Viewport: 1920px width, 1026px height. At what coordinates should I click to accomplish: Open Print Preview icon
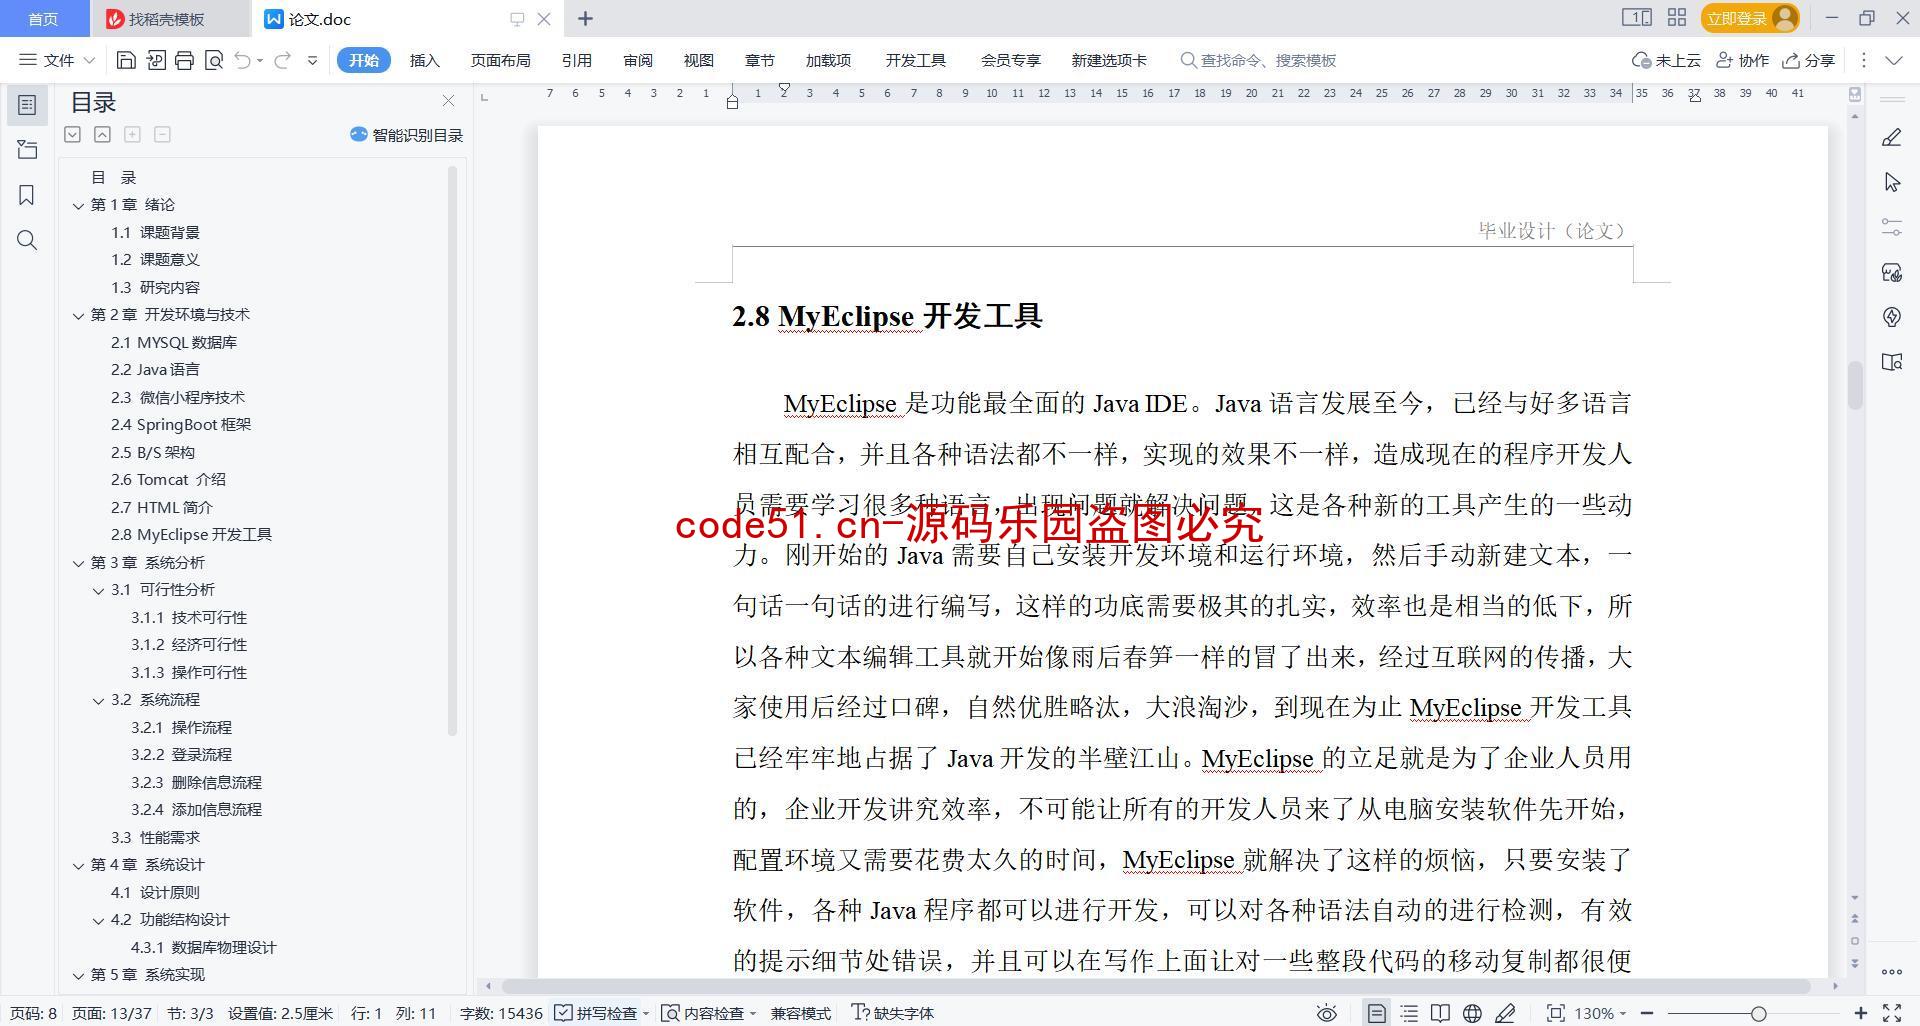tap(213, 60)
